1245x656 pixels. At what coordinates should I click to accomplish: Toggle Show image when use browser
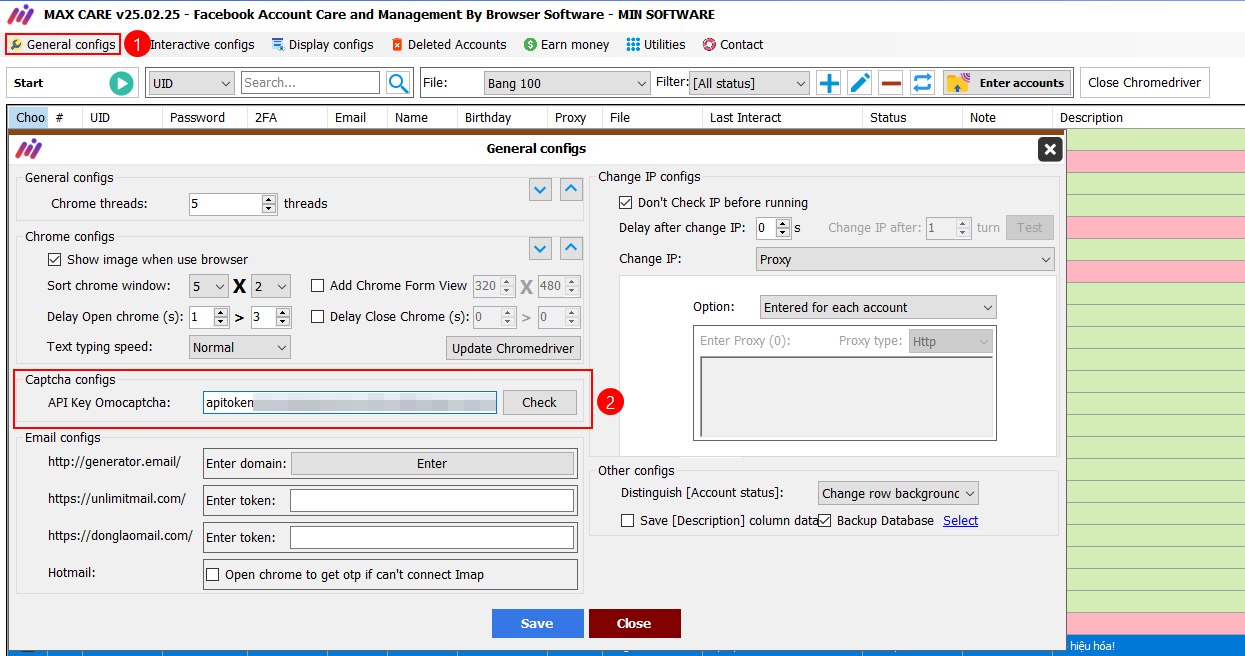coord(55,259)
